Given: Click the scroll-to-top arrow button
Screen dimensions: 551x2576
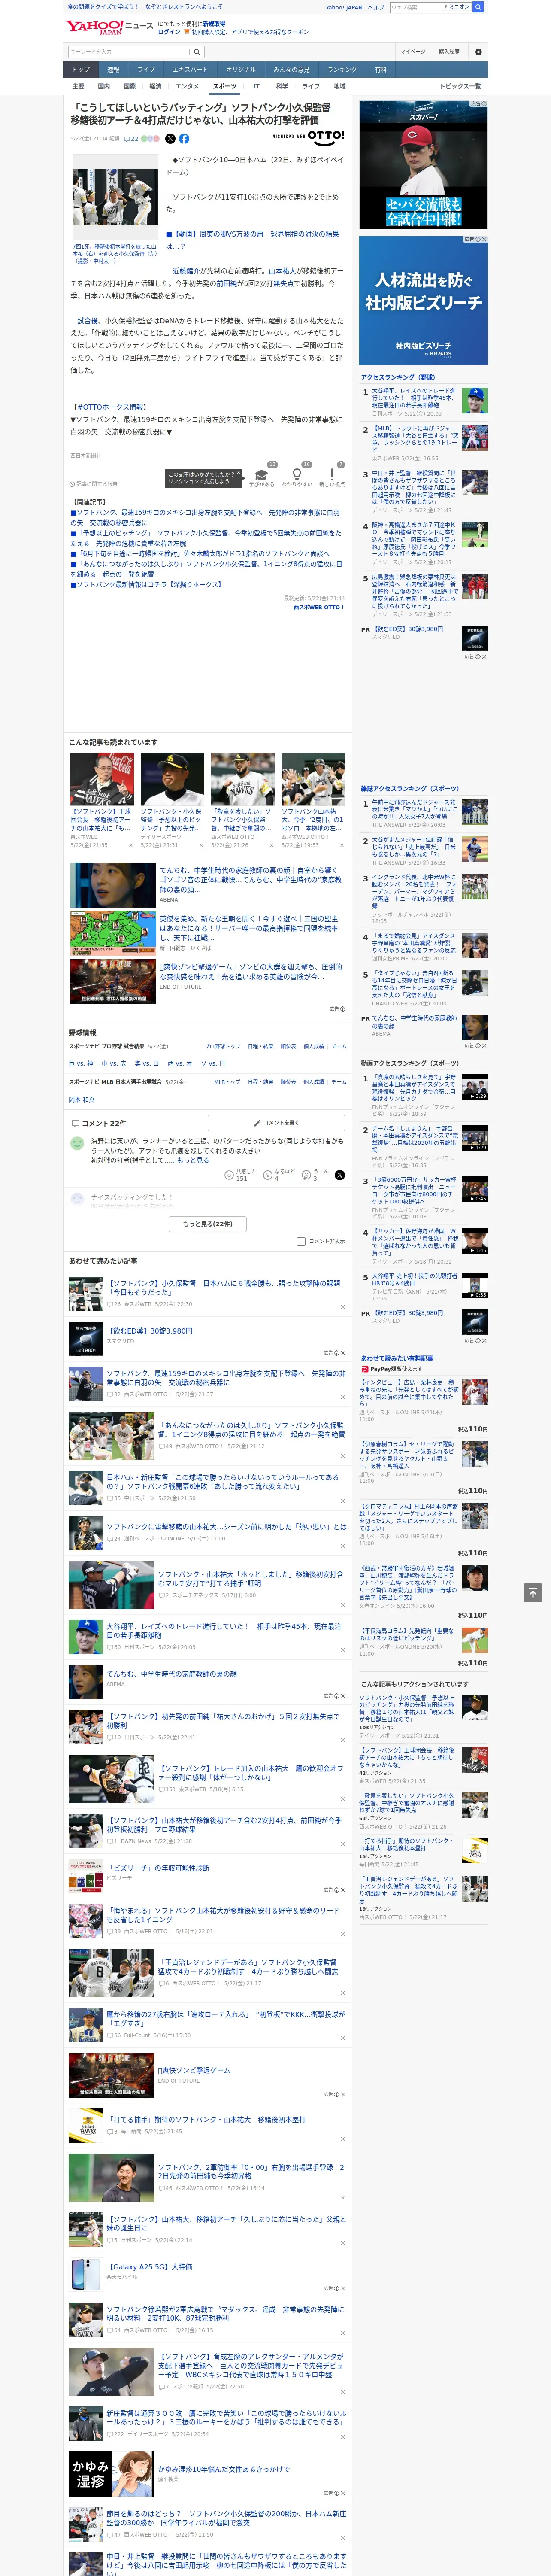Looking at the screenshot, I should pos(533,1592).
